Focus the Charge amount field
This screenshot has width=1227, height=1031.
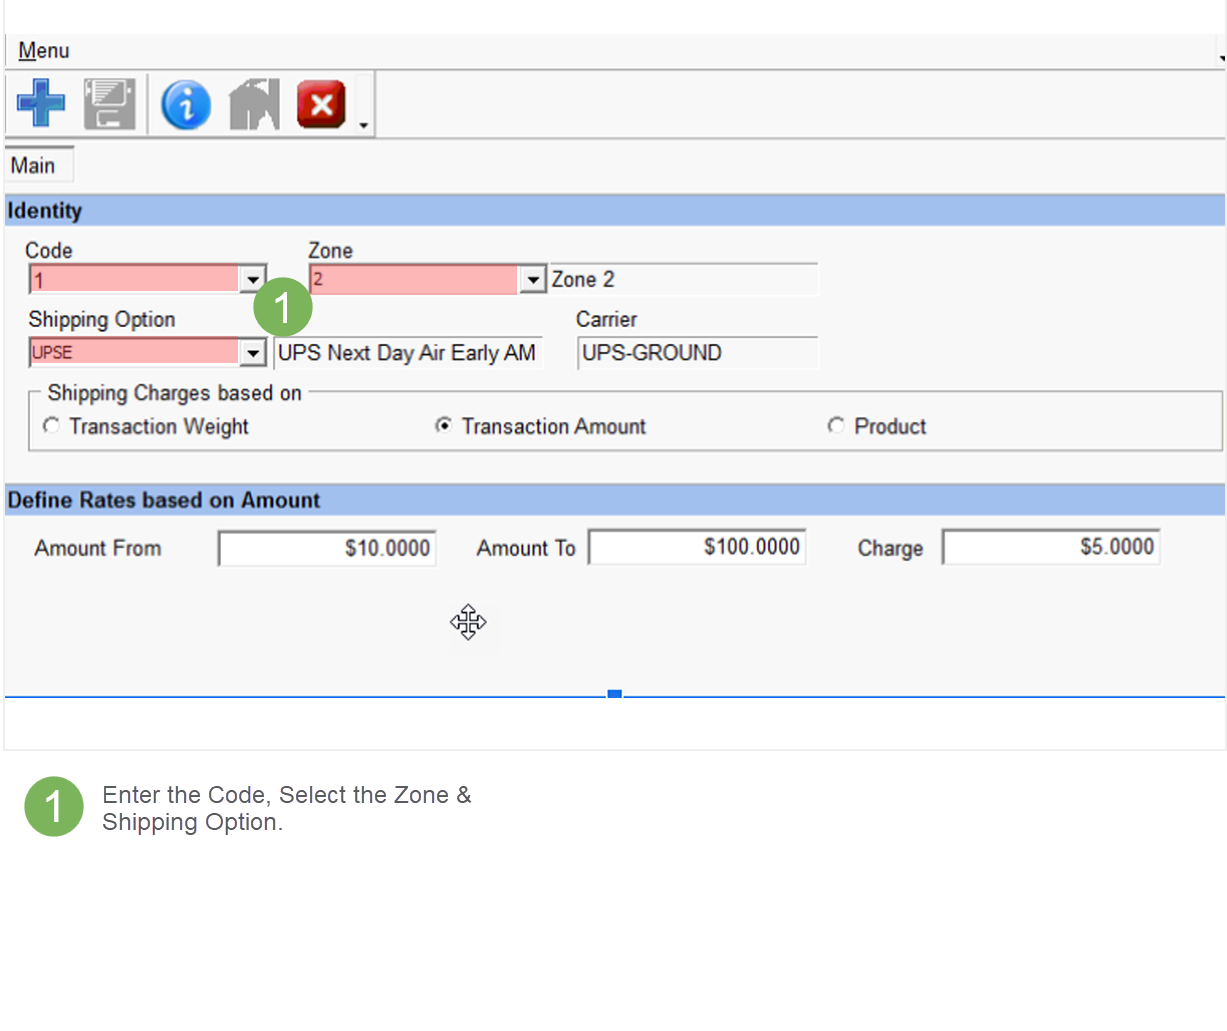point(1051,547)
